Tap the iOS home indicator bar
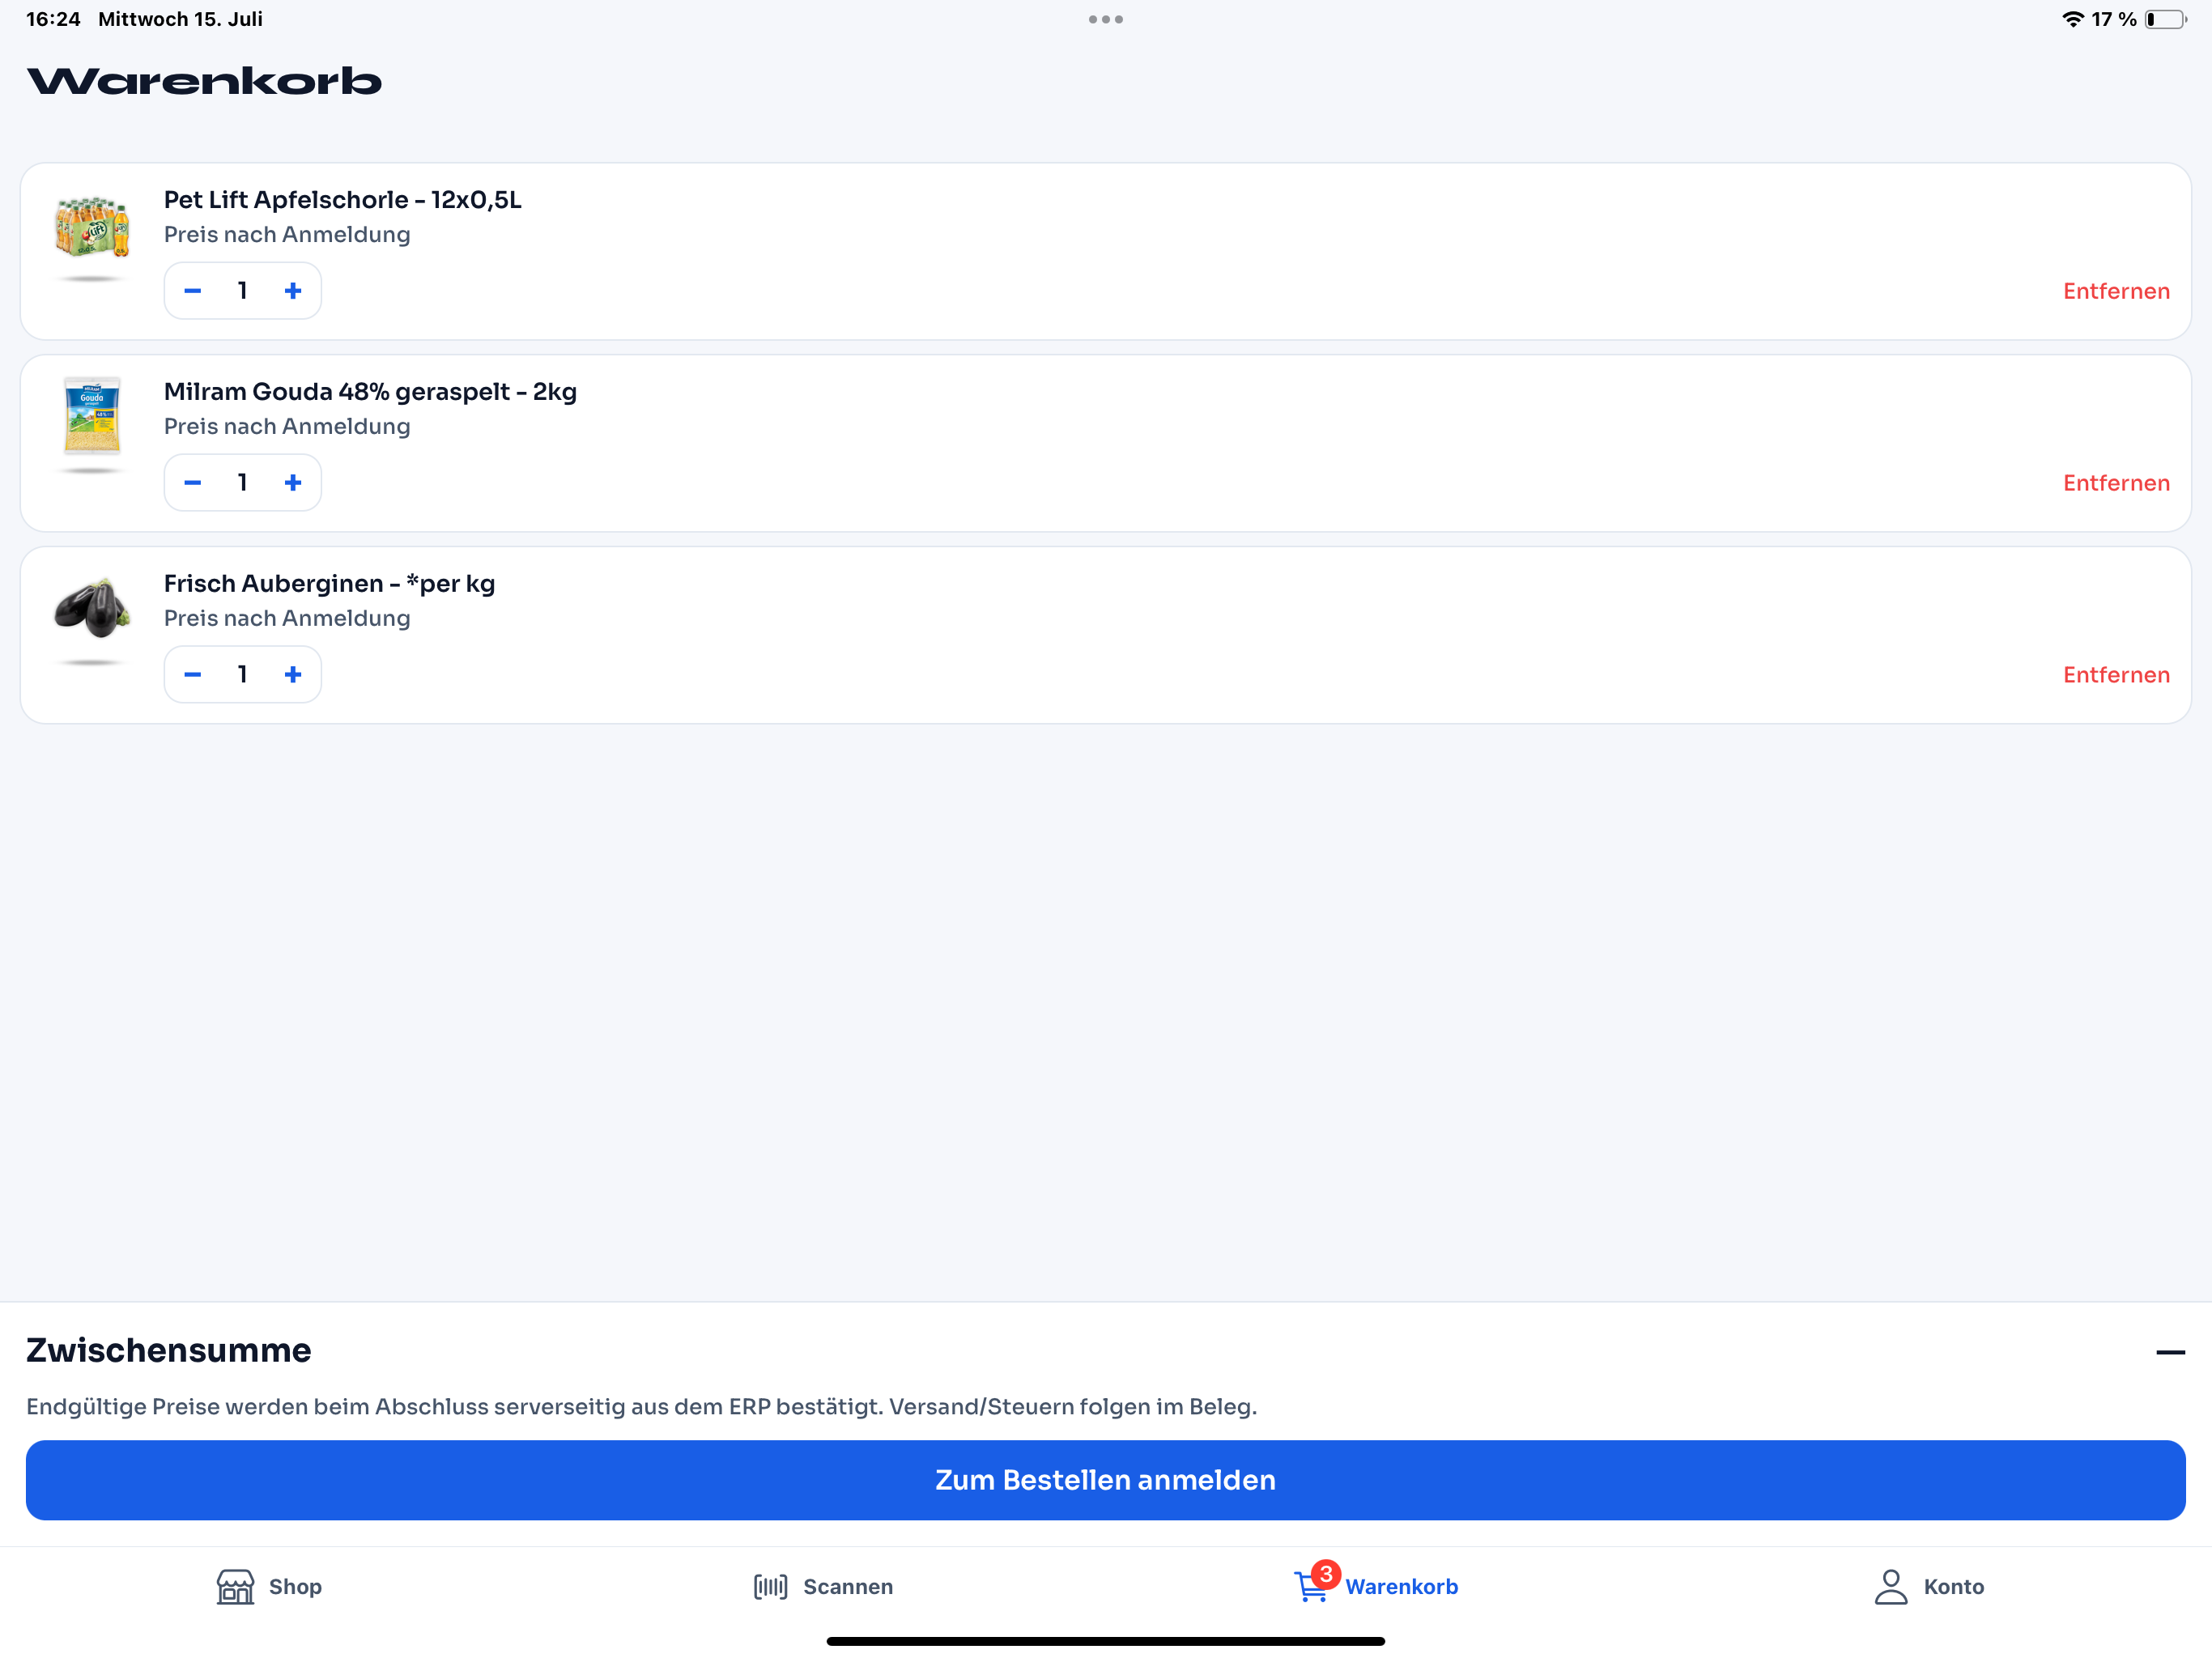This screenshot has height=1658, width=2212. pos(1106,1641)
